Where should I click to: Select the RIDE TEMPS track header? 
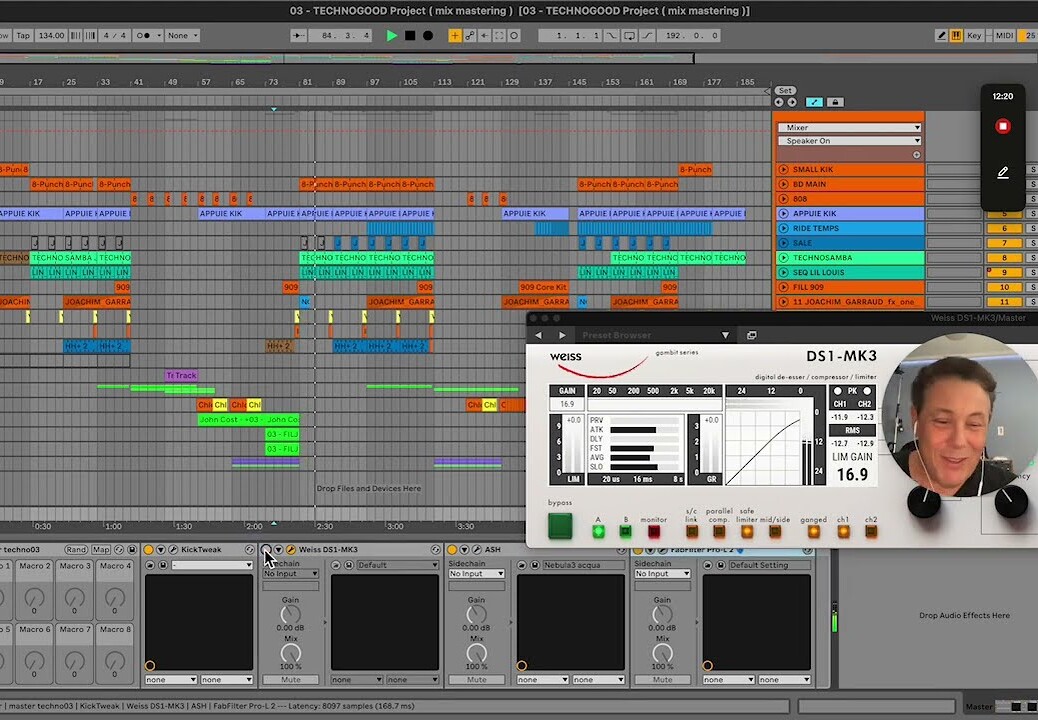pos(850,228)
